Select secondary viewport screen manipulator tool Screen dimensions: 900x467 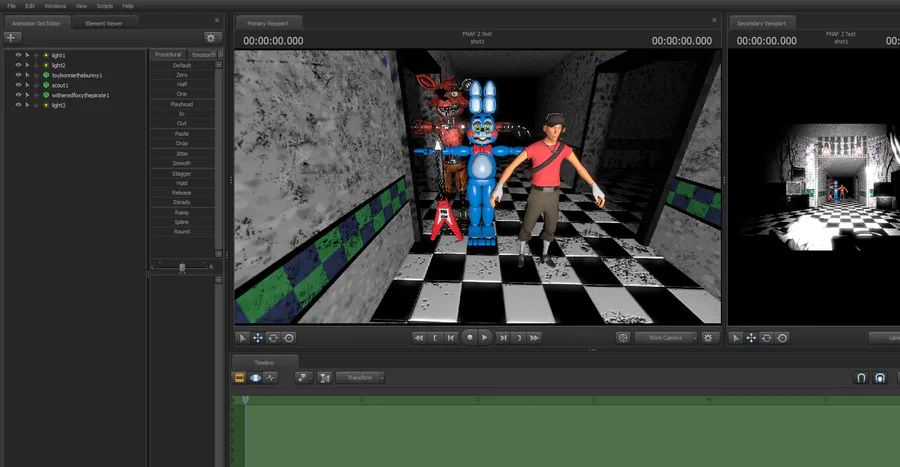point(782,338)
